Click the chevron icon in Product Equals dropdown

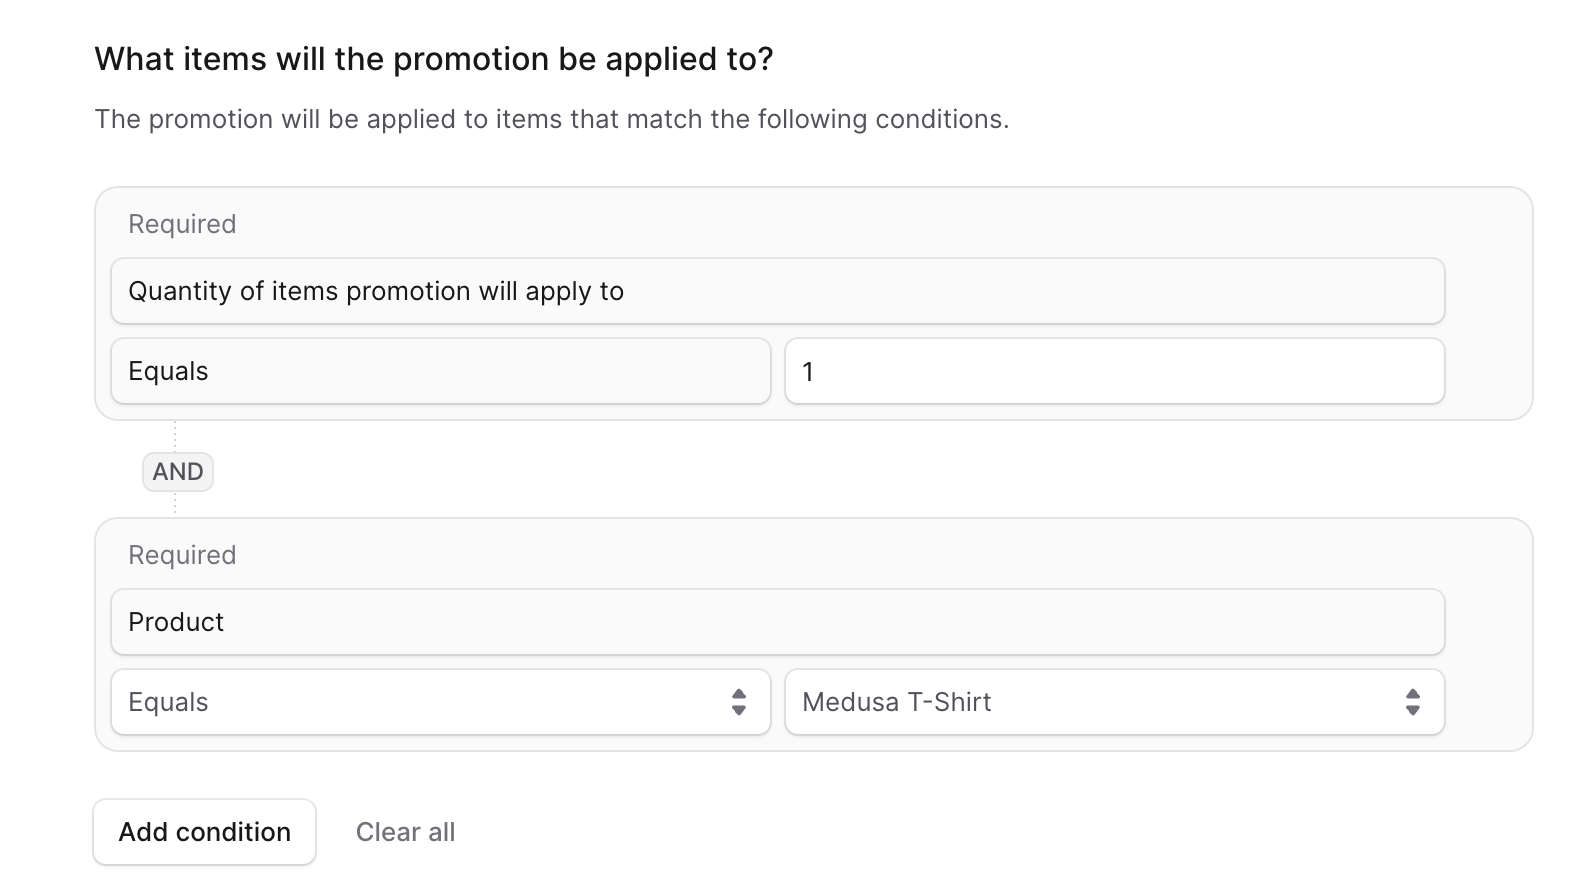[739, 702]
